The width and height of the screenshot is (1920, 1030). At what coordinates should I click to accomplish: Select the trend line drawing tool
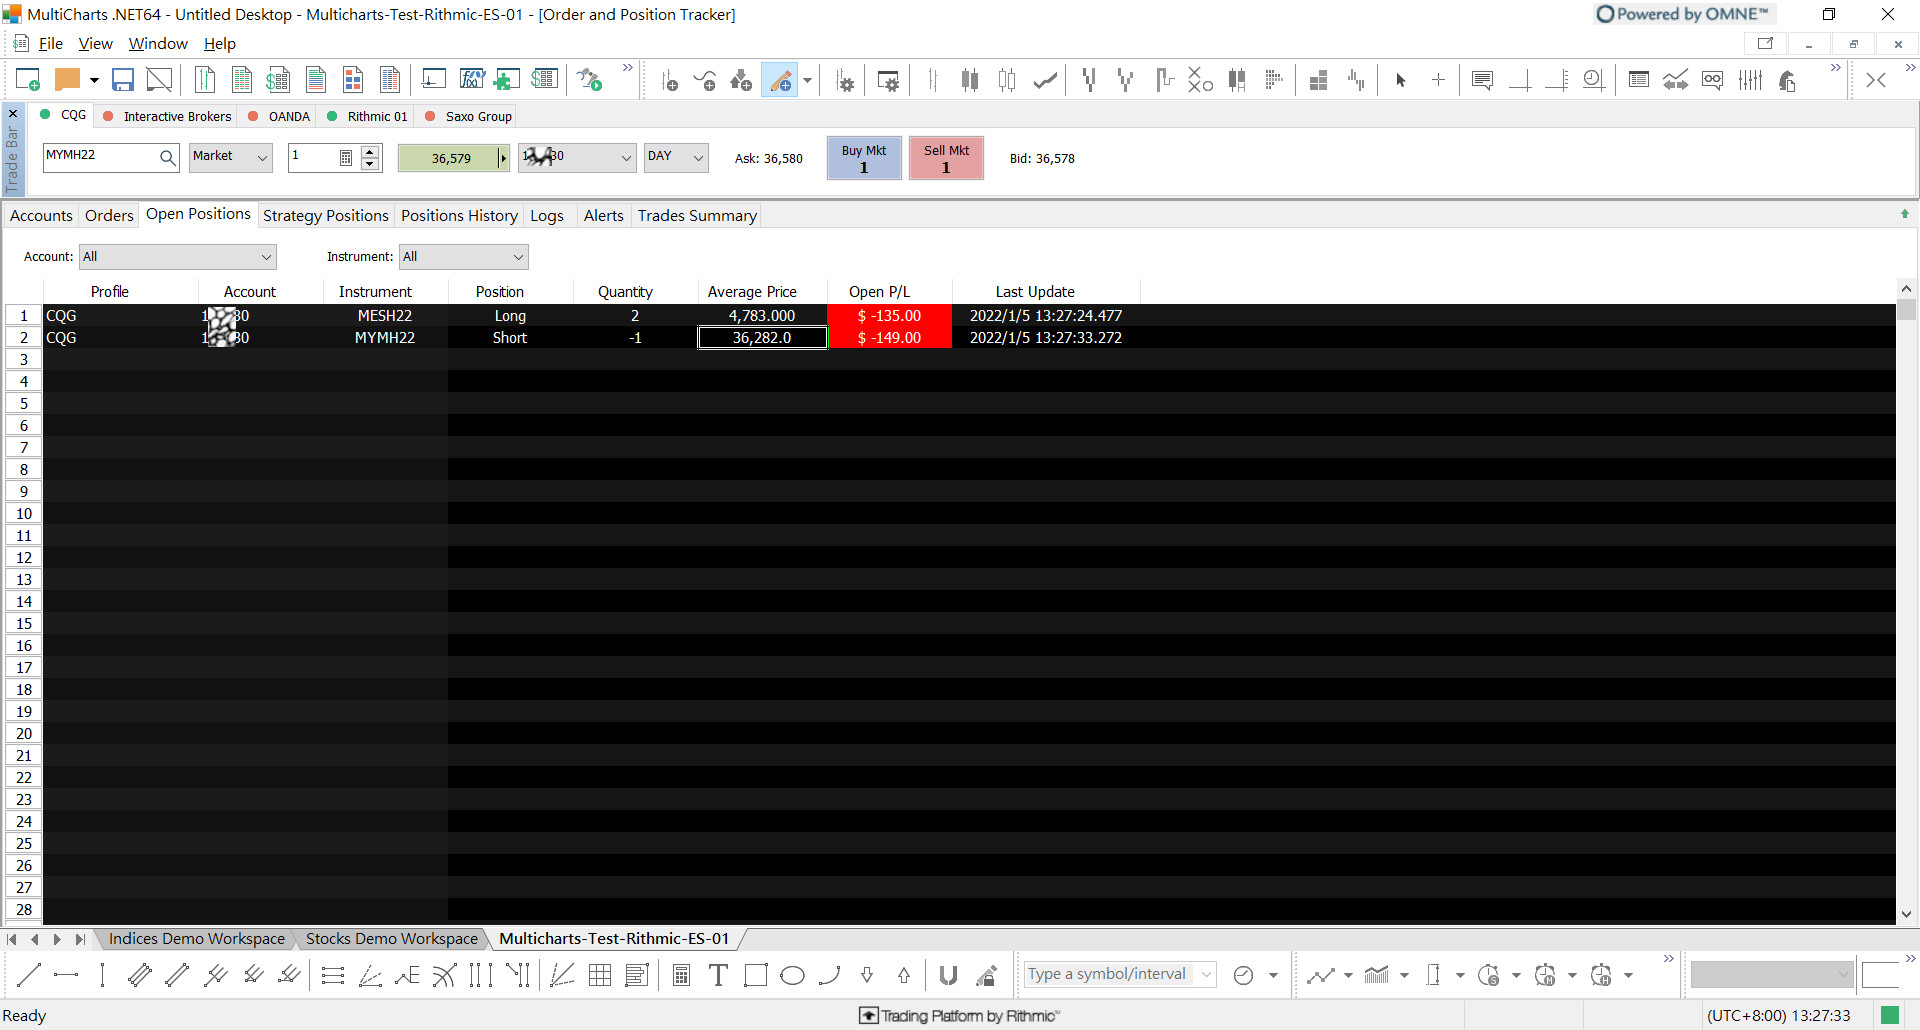(x=29, y=975)
